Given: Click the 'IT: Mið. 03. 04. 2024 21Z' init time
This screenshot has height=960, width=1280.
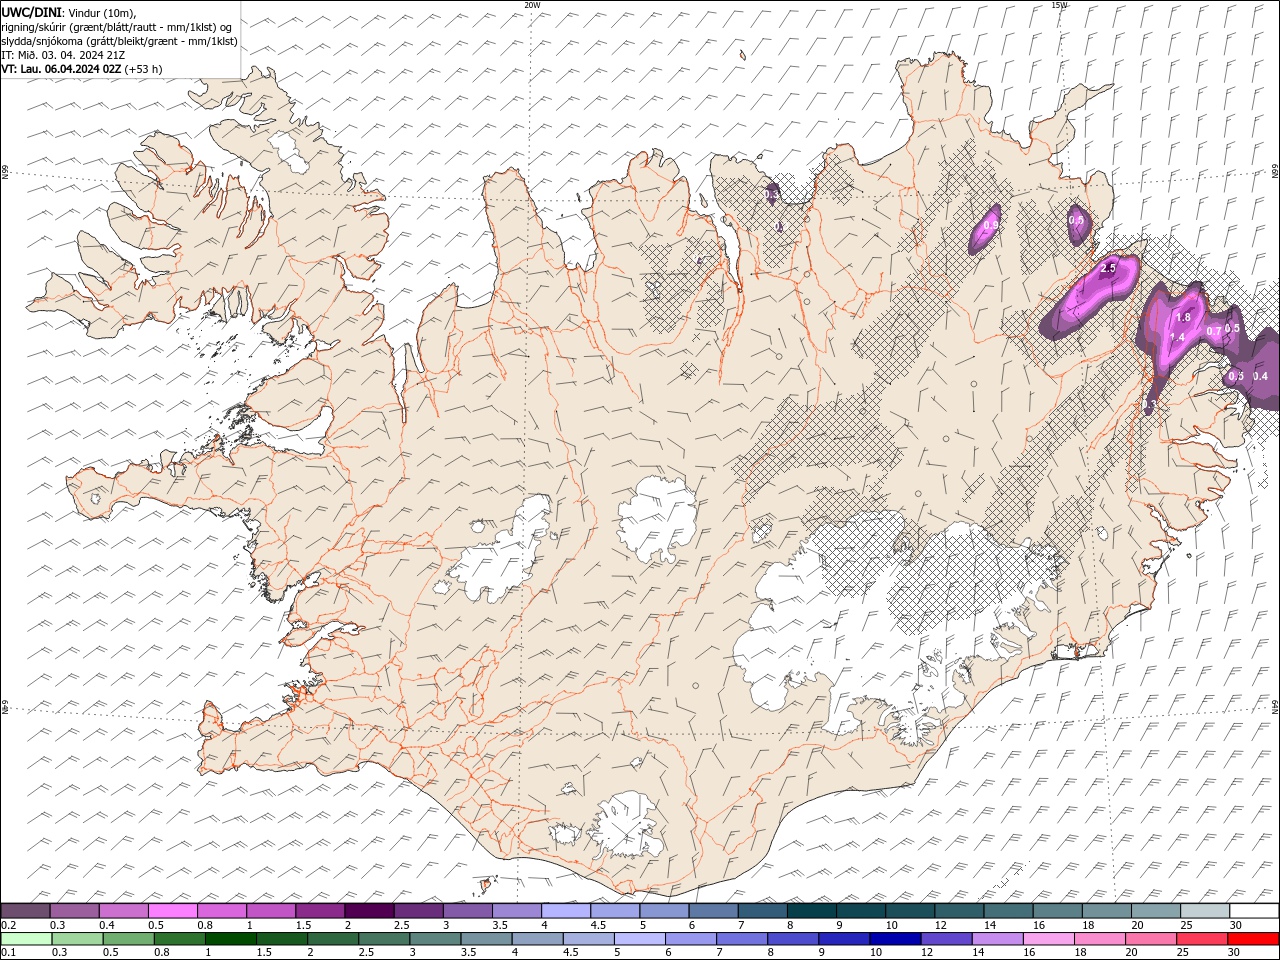Looking at the screenshot, I should (63, 55).
